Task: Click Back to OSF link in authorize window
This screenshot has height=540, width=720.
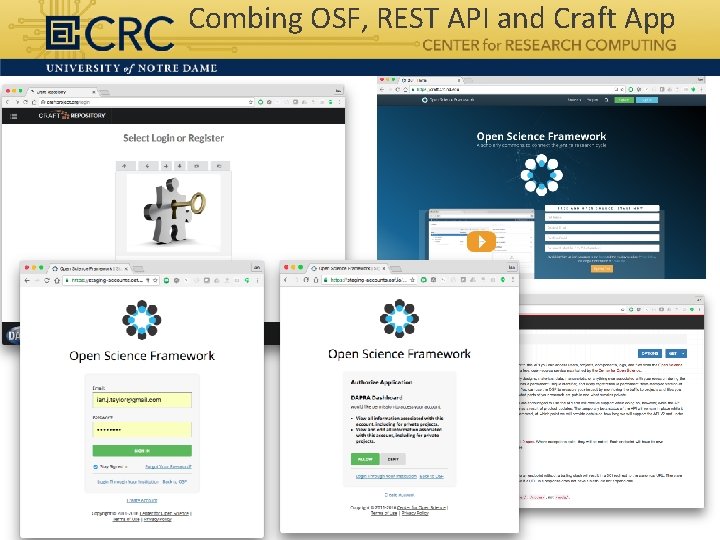Action: click(432, 476)
